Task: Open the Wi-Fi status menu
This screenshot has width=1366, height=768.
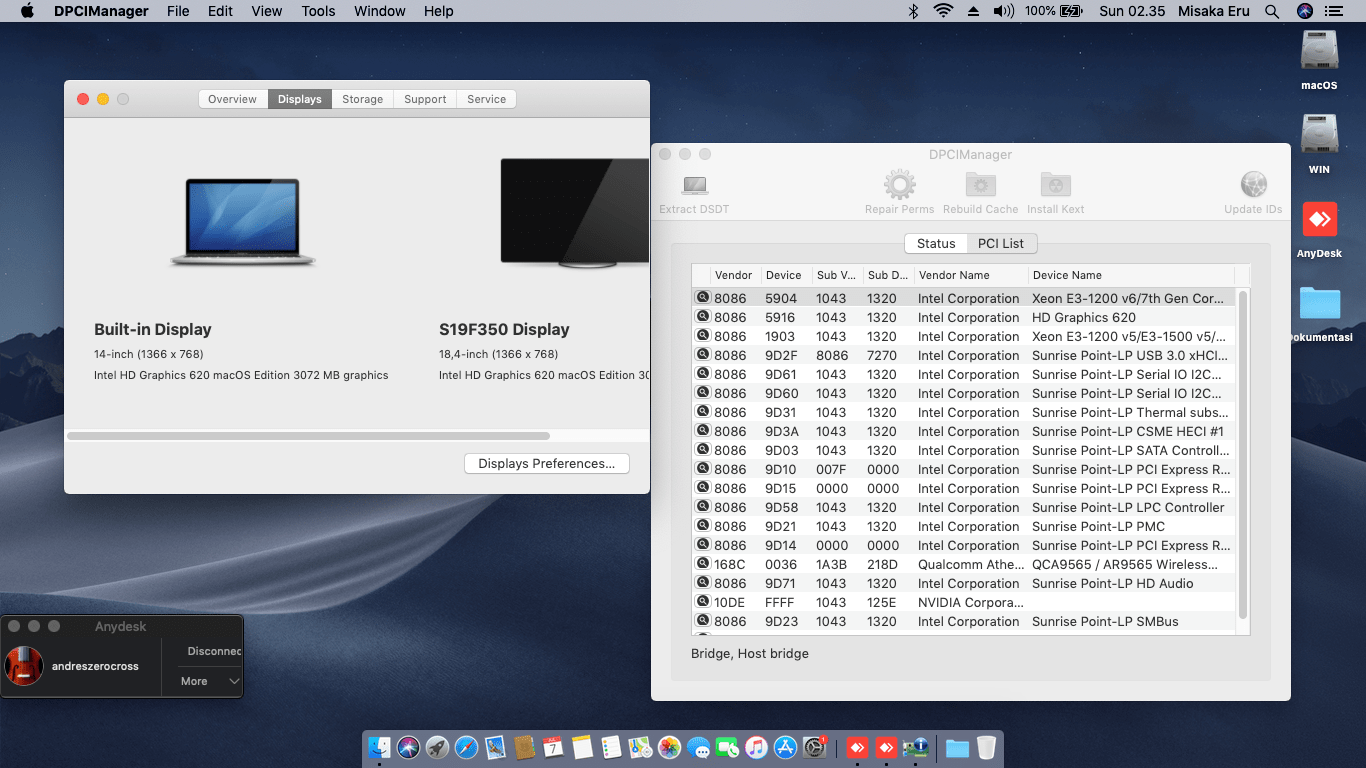Action: [943, 11]
